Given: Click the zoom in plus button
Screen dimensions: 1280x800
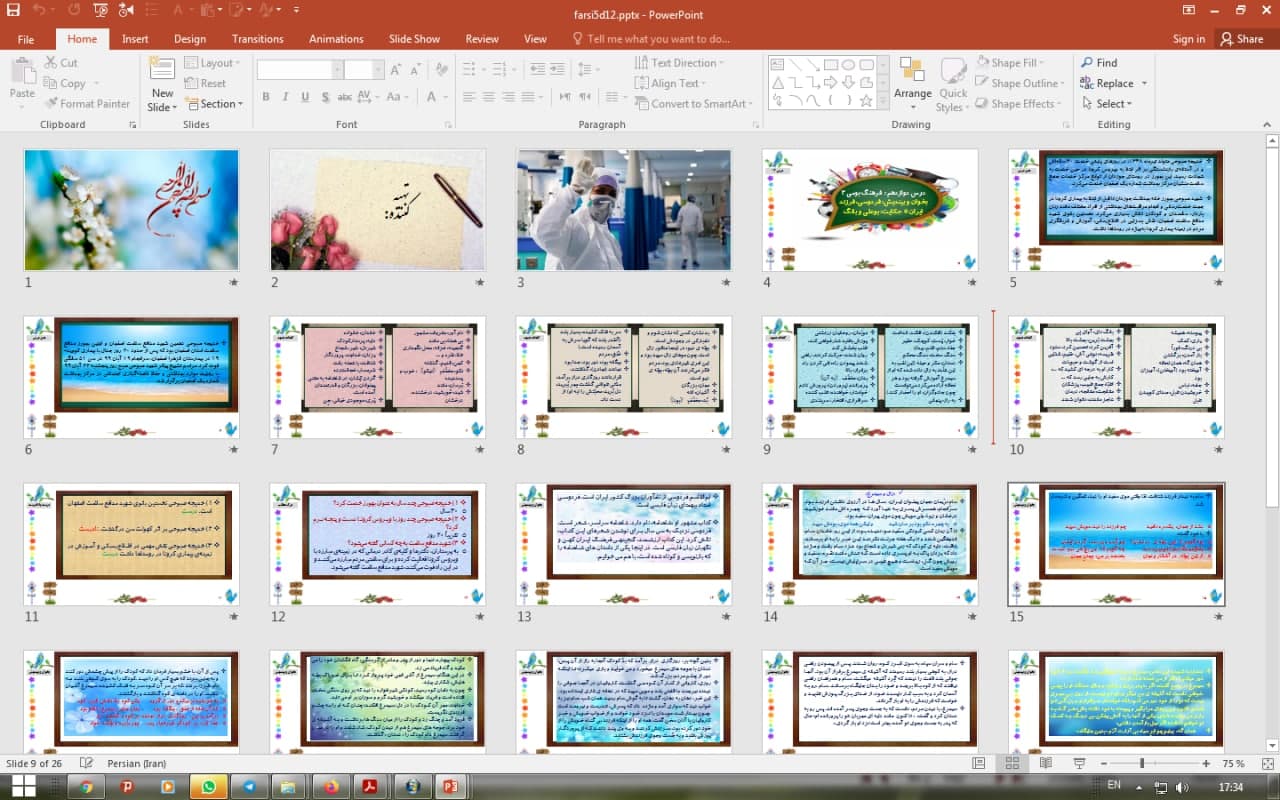Looking at the screenshot, I should [1206, 764].
